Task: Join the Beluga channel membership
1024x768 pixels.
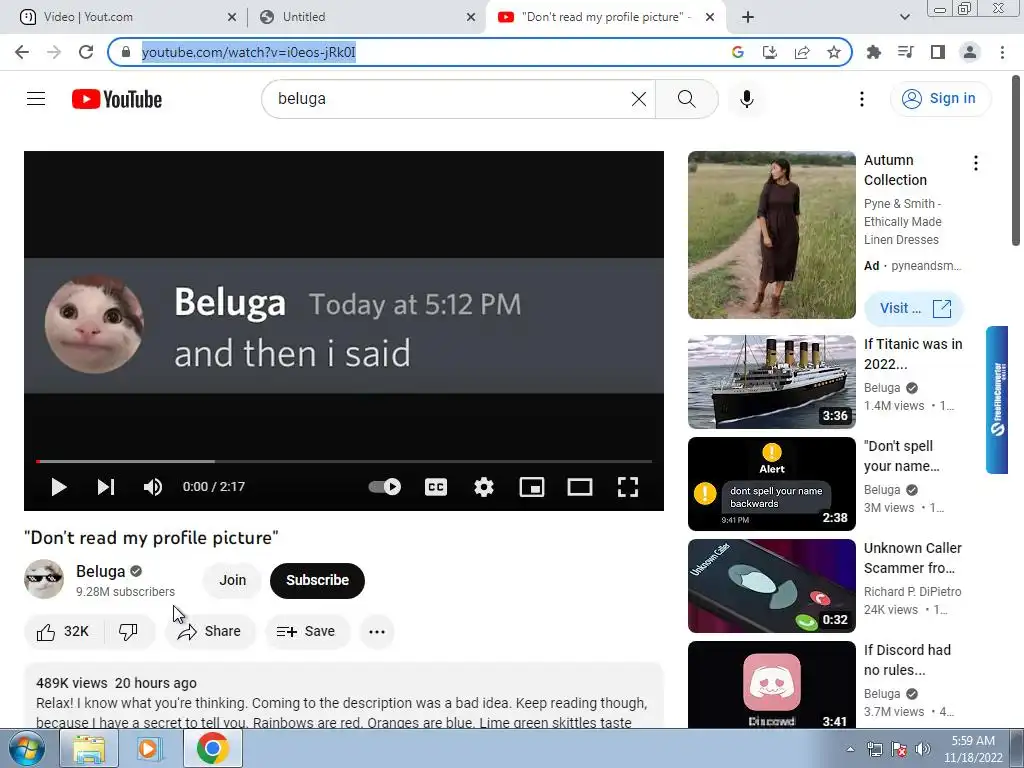Action: pos(232,580)
